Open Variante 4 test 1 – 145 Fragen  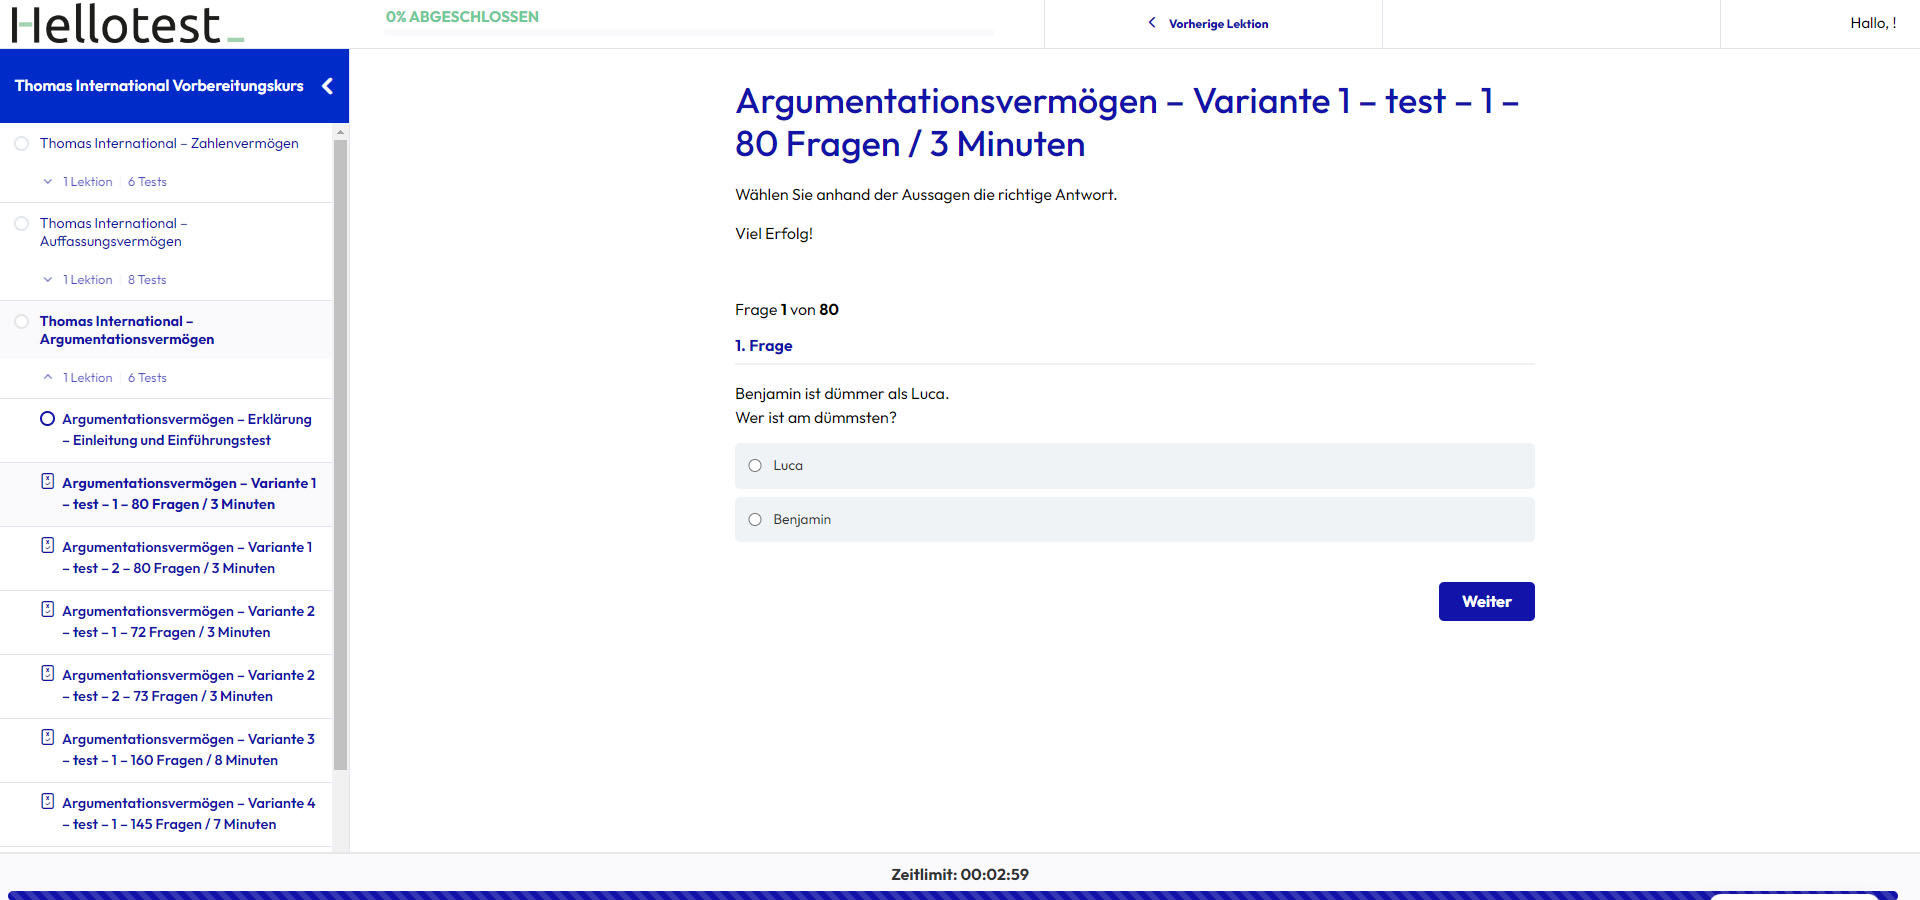(188, 814)
